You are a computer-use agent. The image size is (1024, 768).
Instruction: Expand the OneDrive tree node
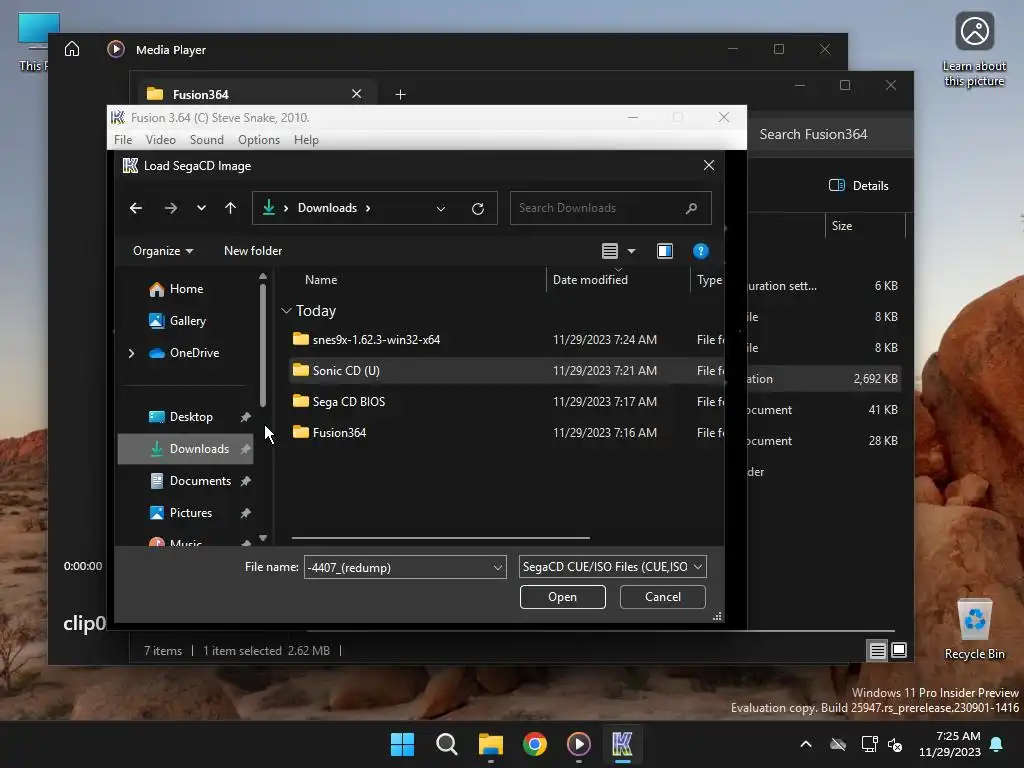click(x=131, y=353)
